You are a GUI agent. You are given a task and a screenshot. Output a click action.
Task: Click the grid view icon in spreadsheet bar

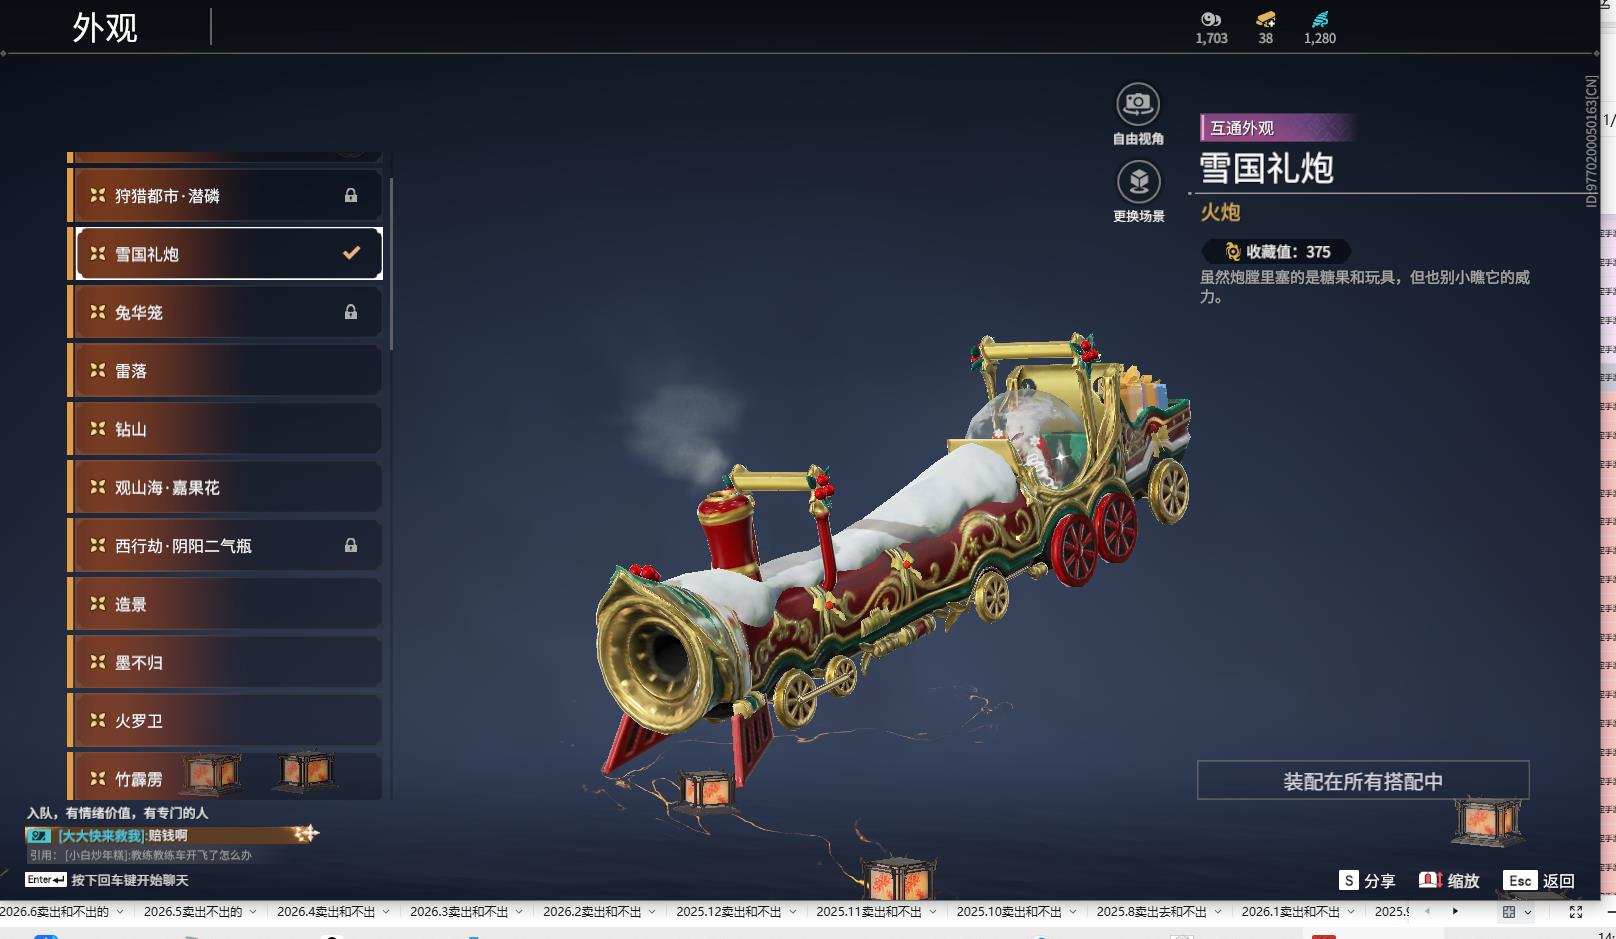(x=1509, y=912)
